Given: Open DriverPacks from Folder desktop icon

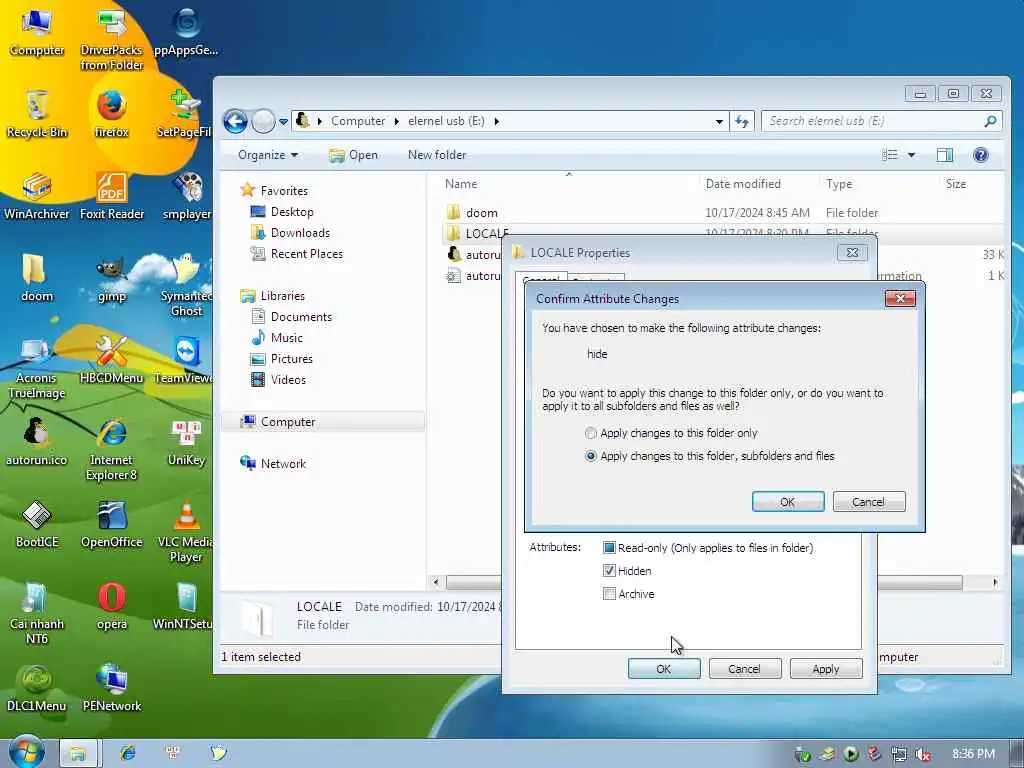Looking at the screenshot, I should click(112, 39).
